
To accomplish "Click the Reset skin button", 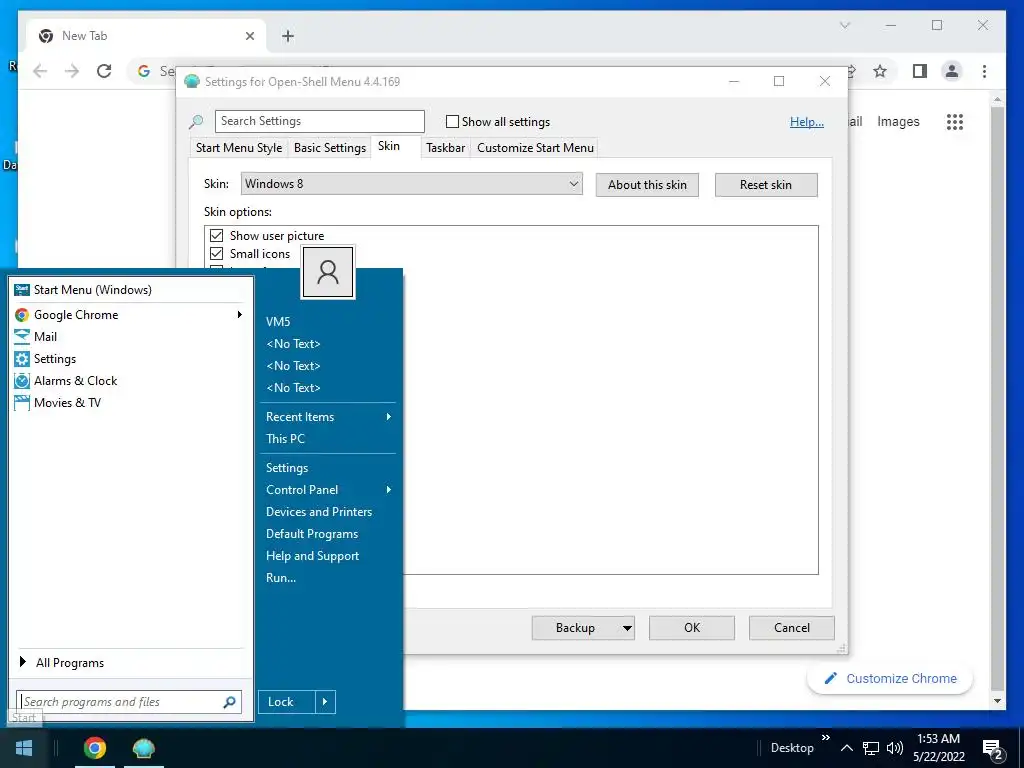I will pos(766,185).
